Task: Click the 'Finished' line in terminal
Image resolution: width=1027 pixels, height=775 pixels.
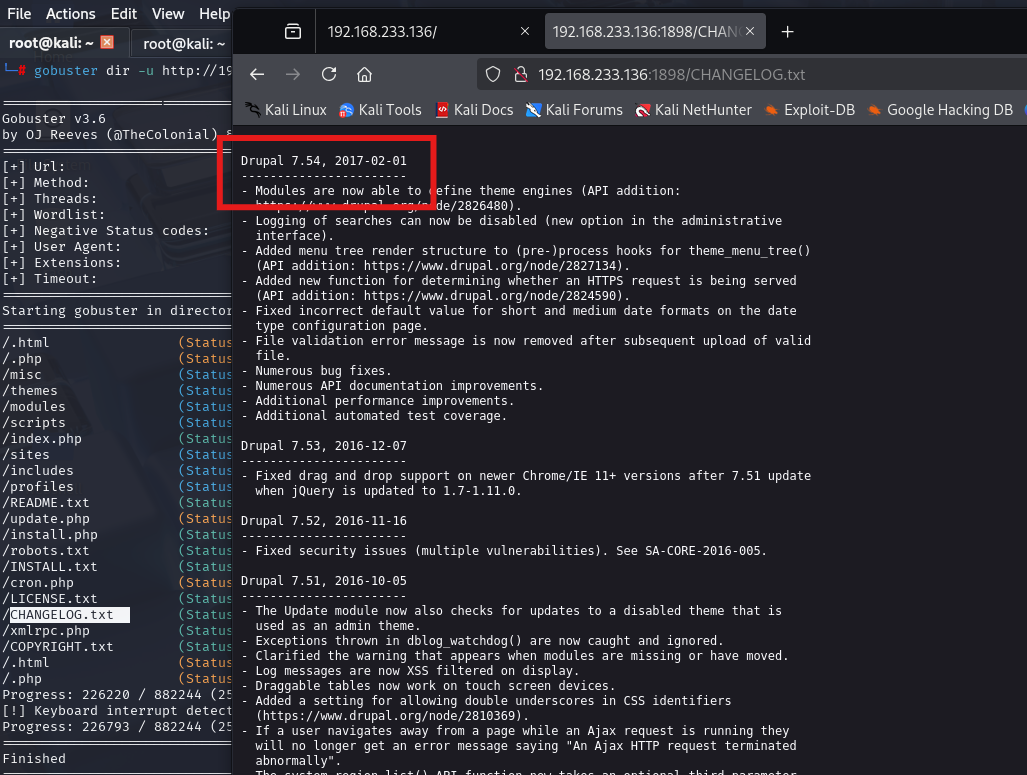Action: (x=34, y=759)
